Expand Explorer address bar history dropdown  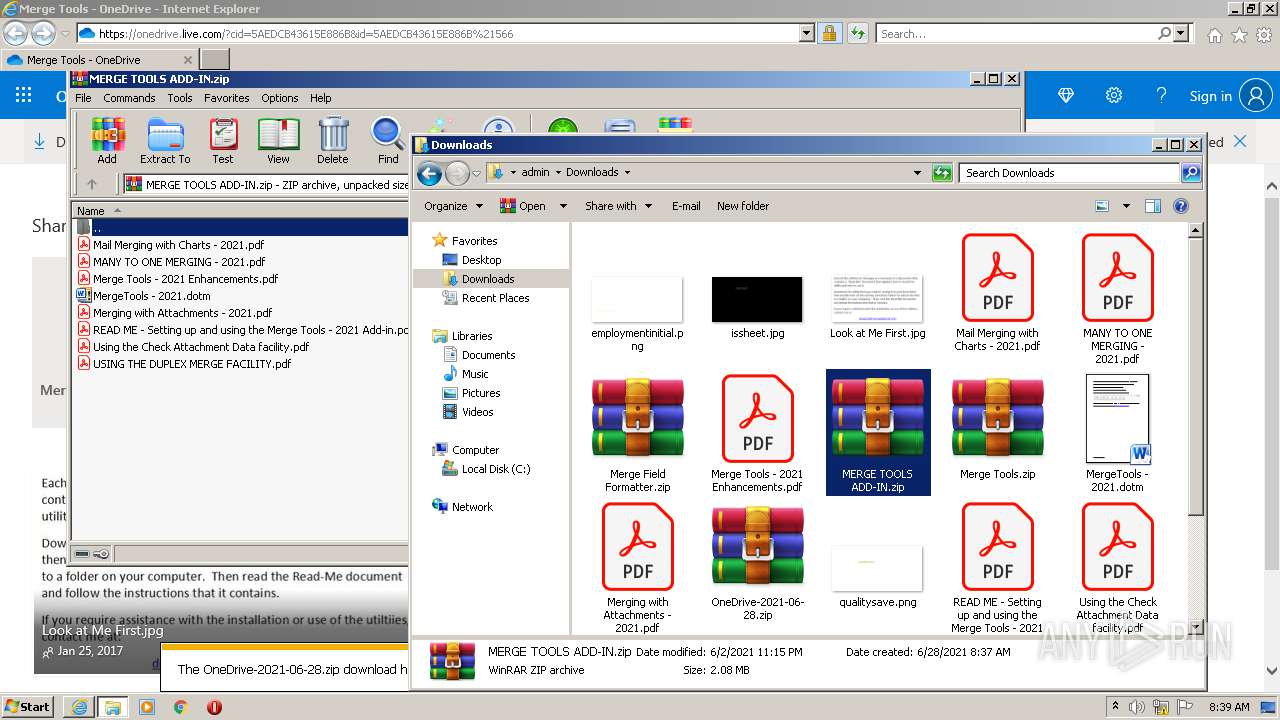pos(917,173)
